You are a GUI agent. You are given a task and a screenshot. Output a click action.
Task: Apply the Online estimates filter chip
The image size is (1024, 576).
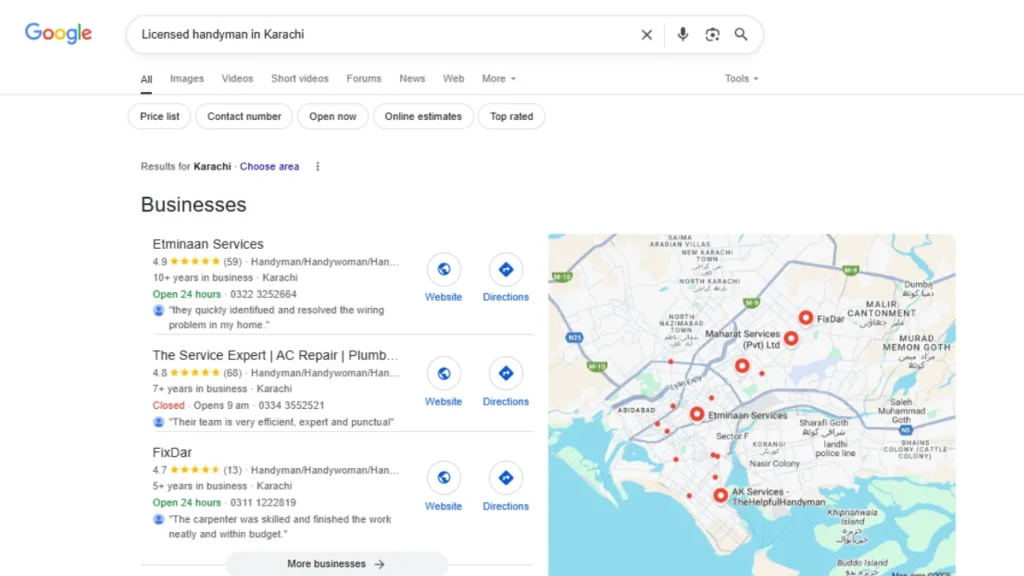click(x=423, y=116)
